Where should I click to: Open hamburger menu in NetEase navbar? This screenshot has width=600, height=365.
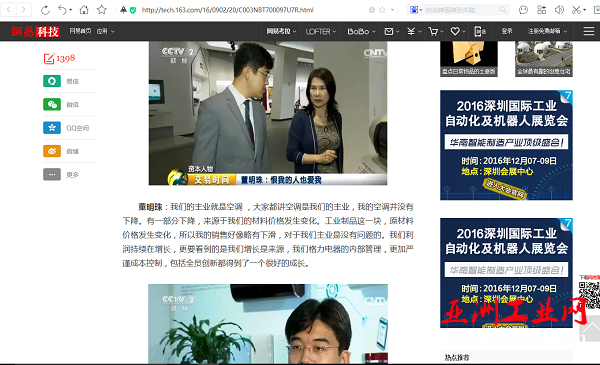pos(589,31)
